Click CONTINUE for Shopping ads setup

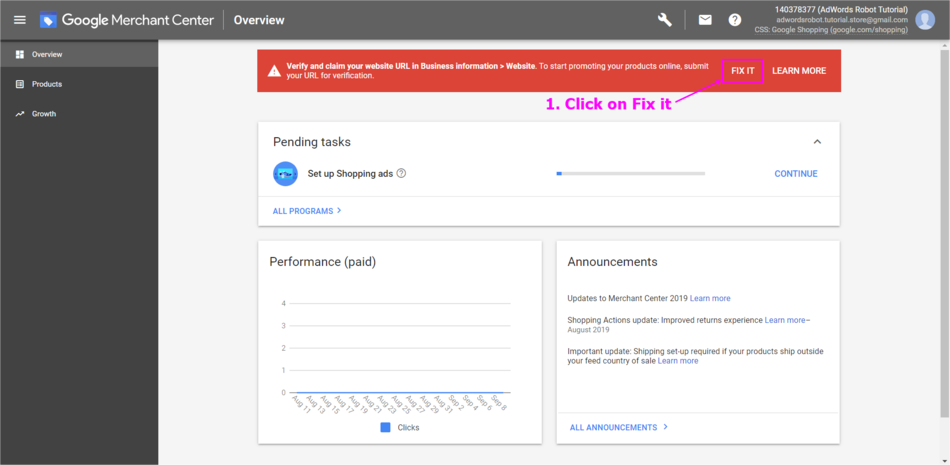(795, 174)
